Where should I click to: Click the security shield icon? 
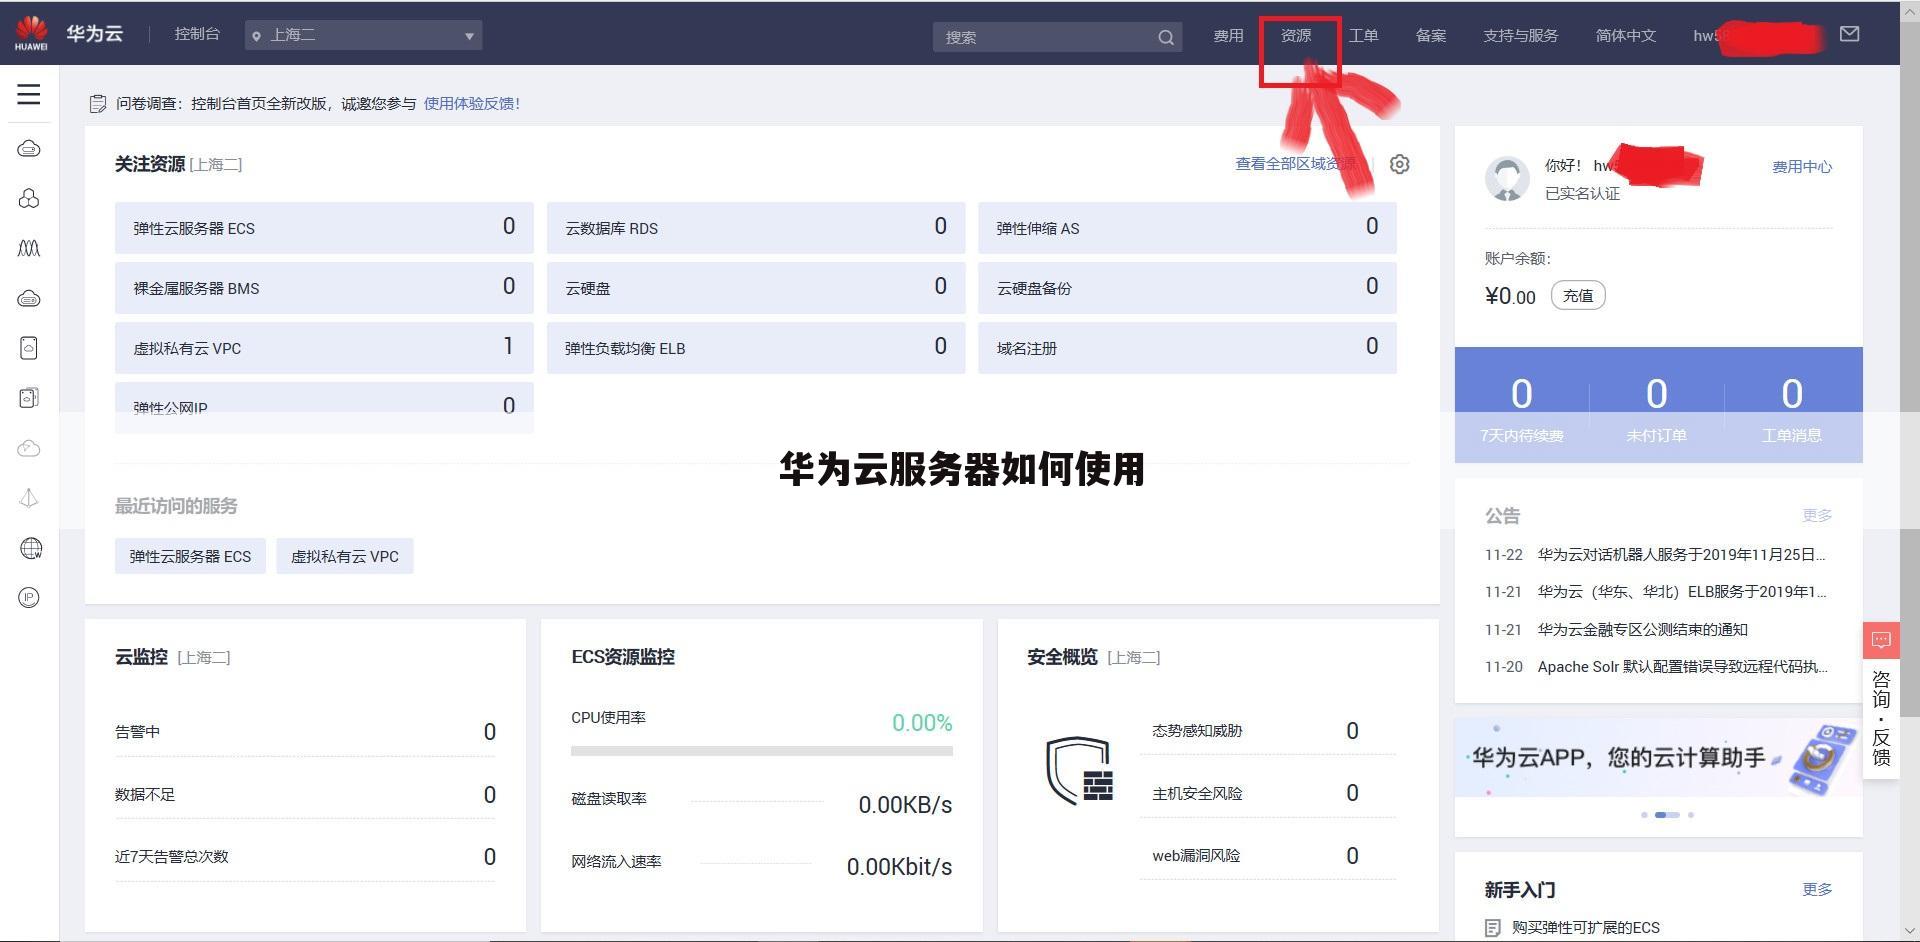pos(1080,771)
